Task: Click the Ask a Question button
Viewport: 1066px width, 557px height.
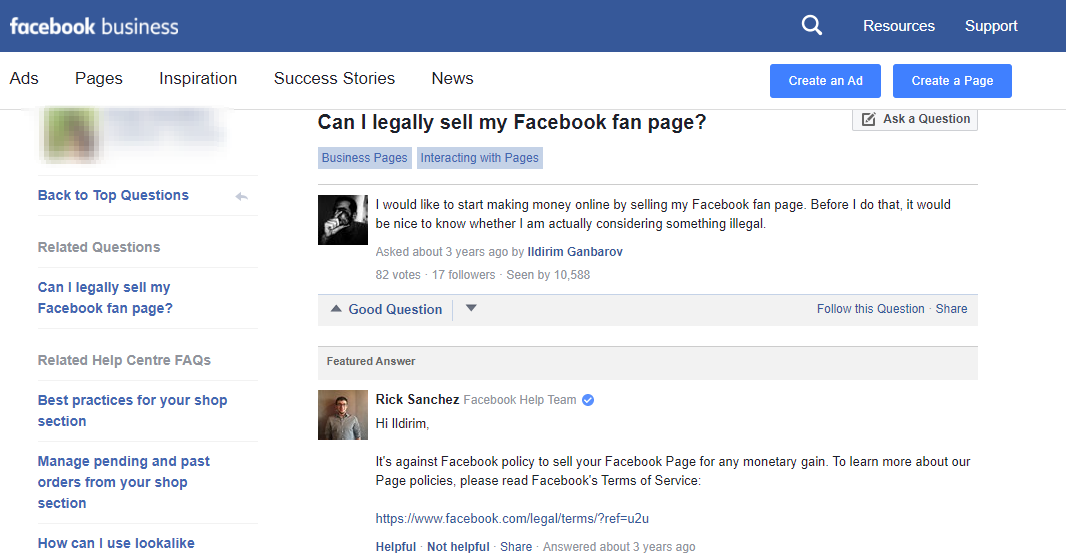Action: [x=915, y=119]
